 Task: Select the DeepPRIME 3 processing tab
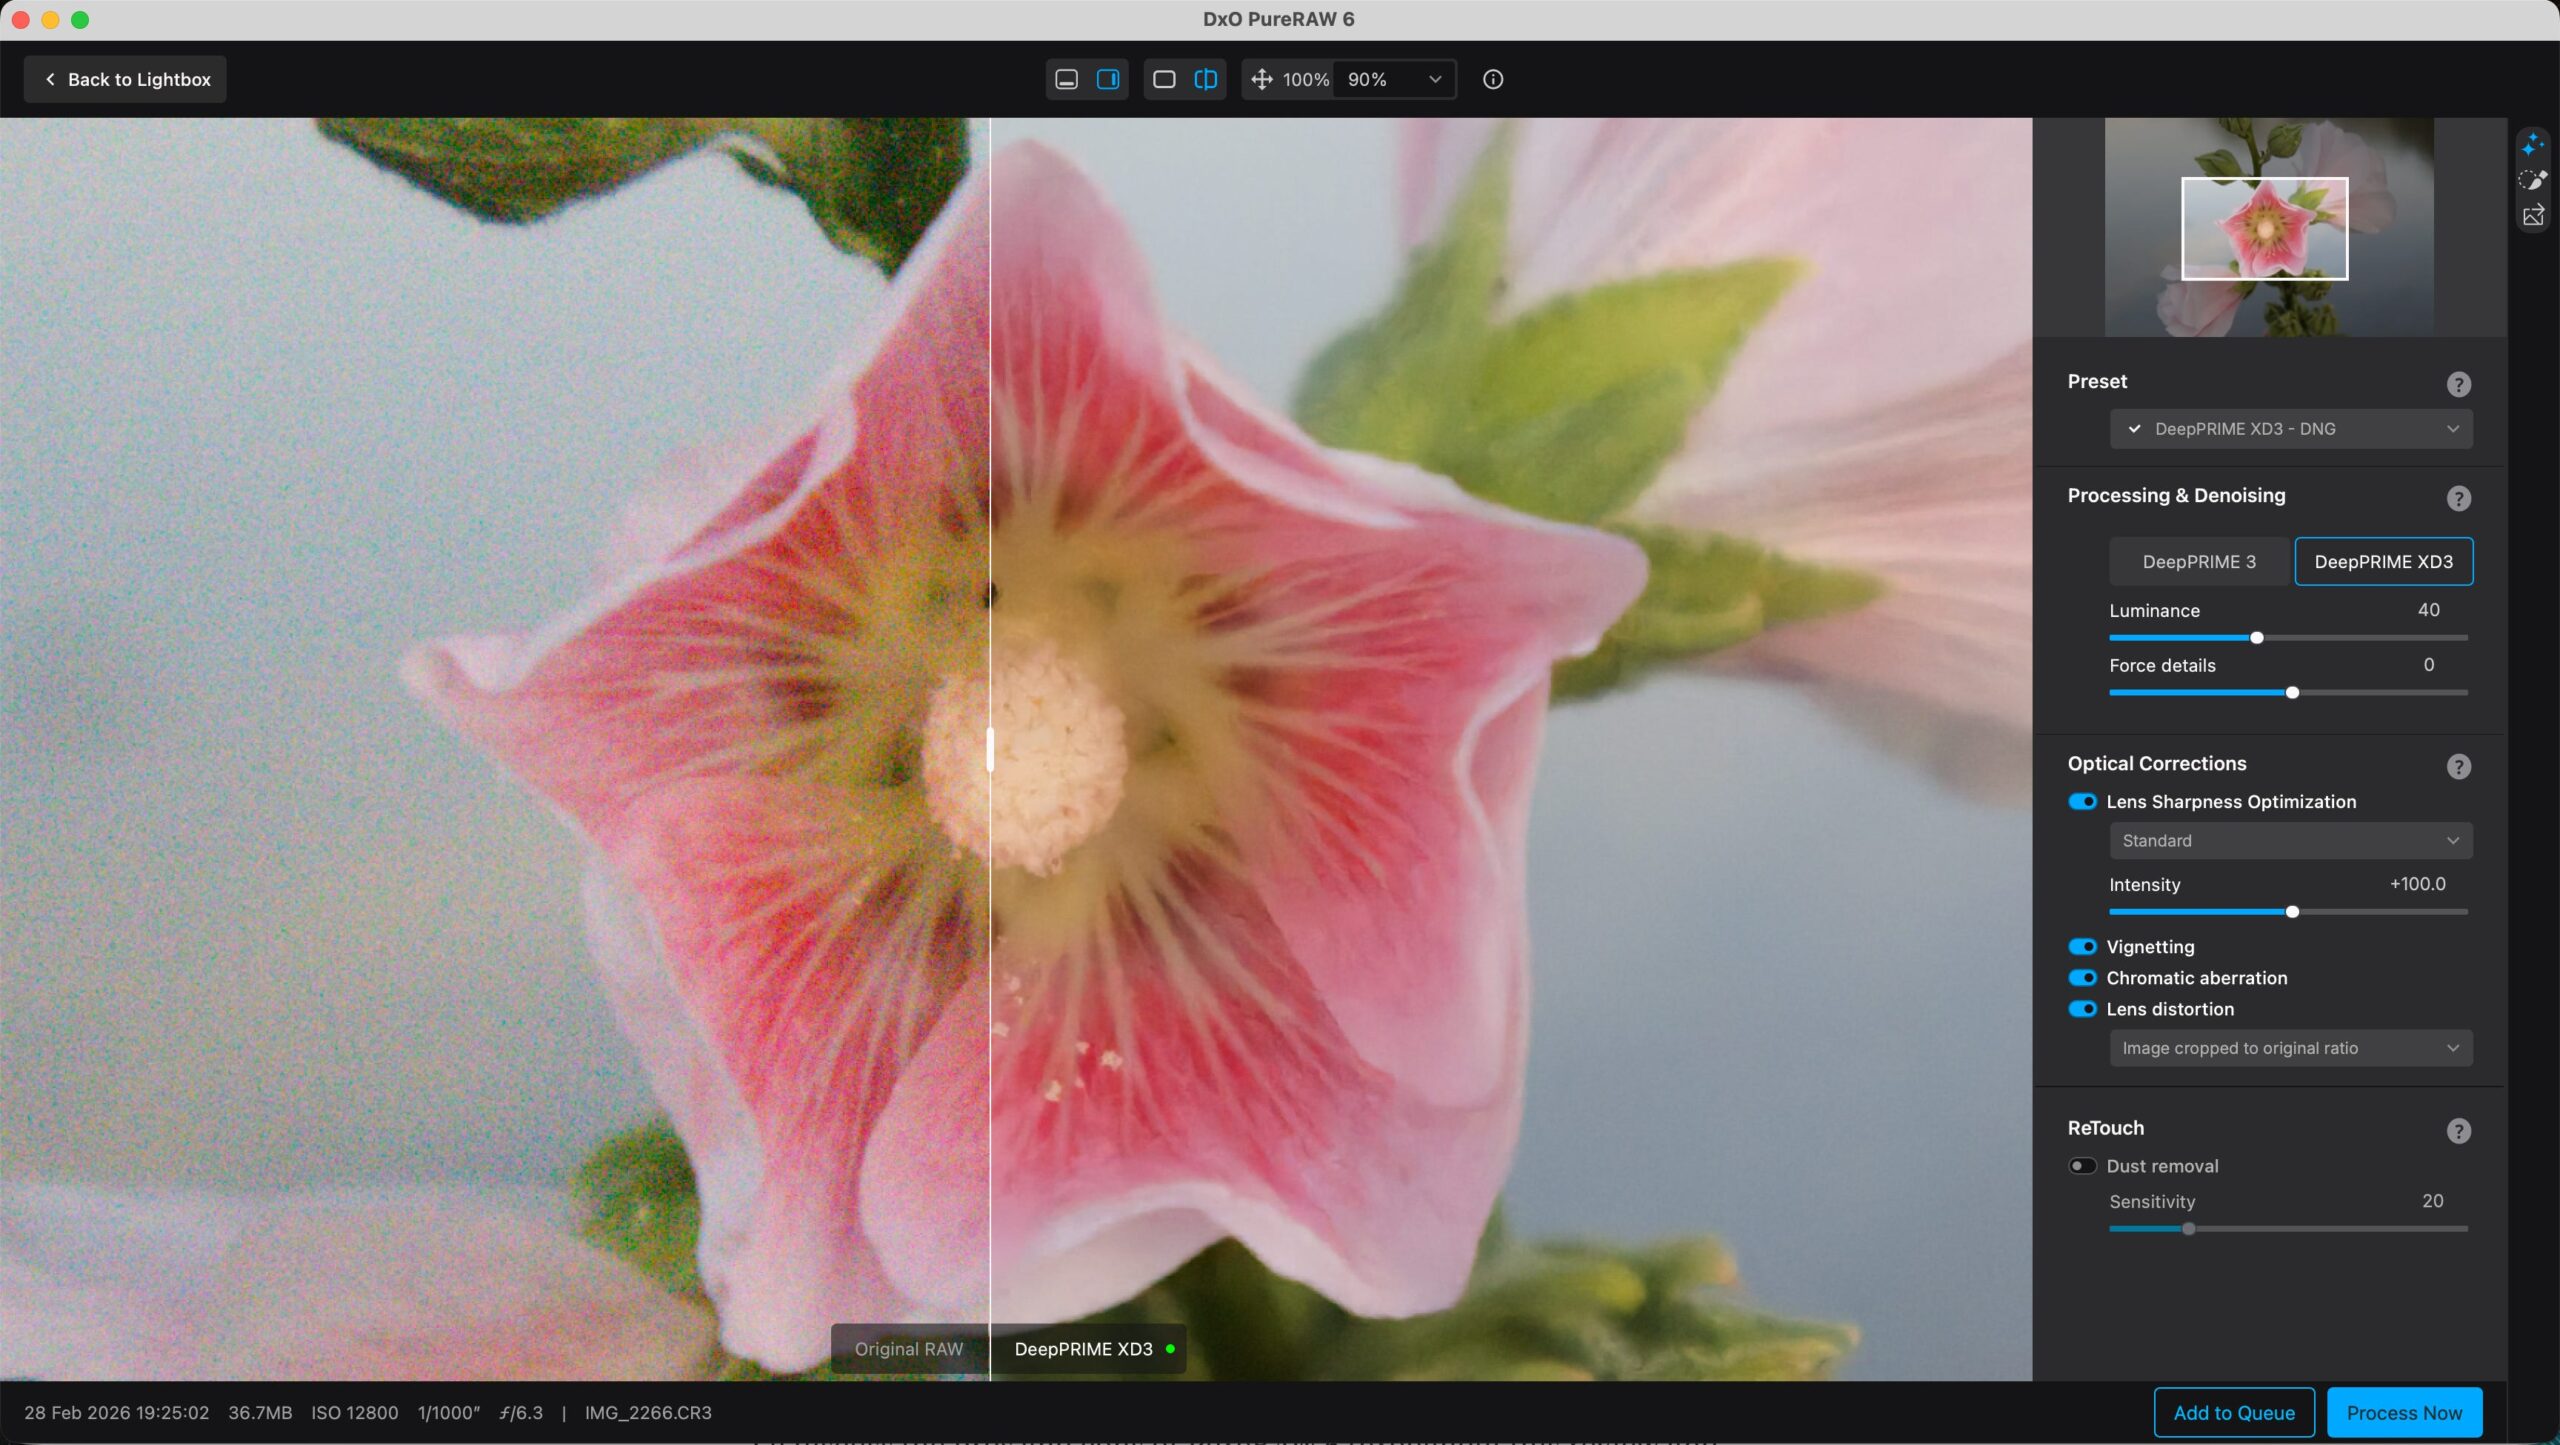coord(2199,561)
